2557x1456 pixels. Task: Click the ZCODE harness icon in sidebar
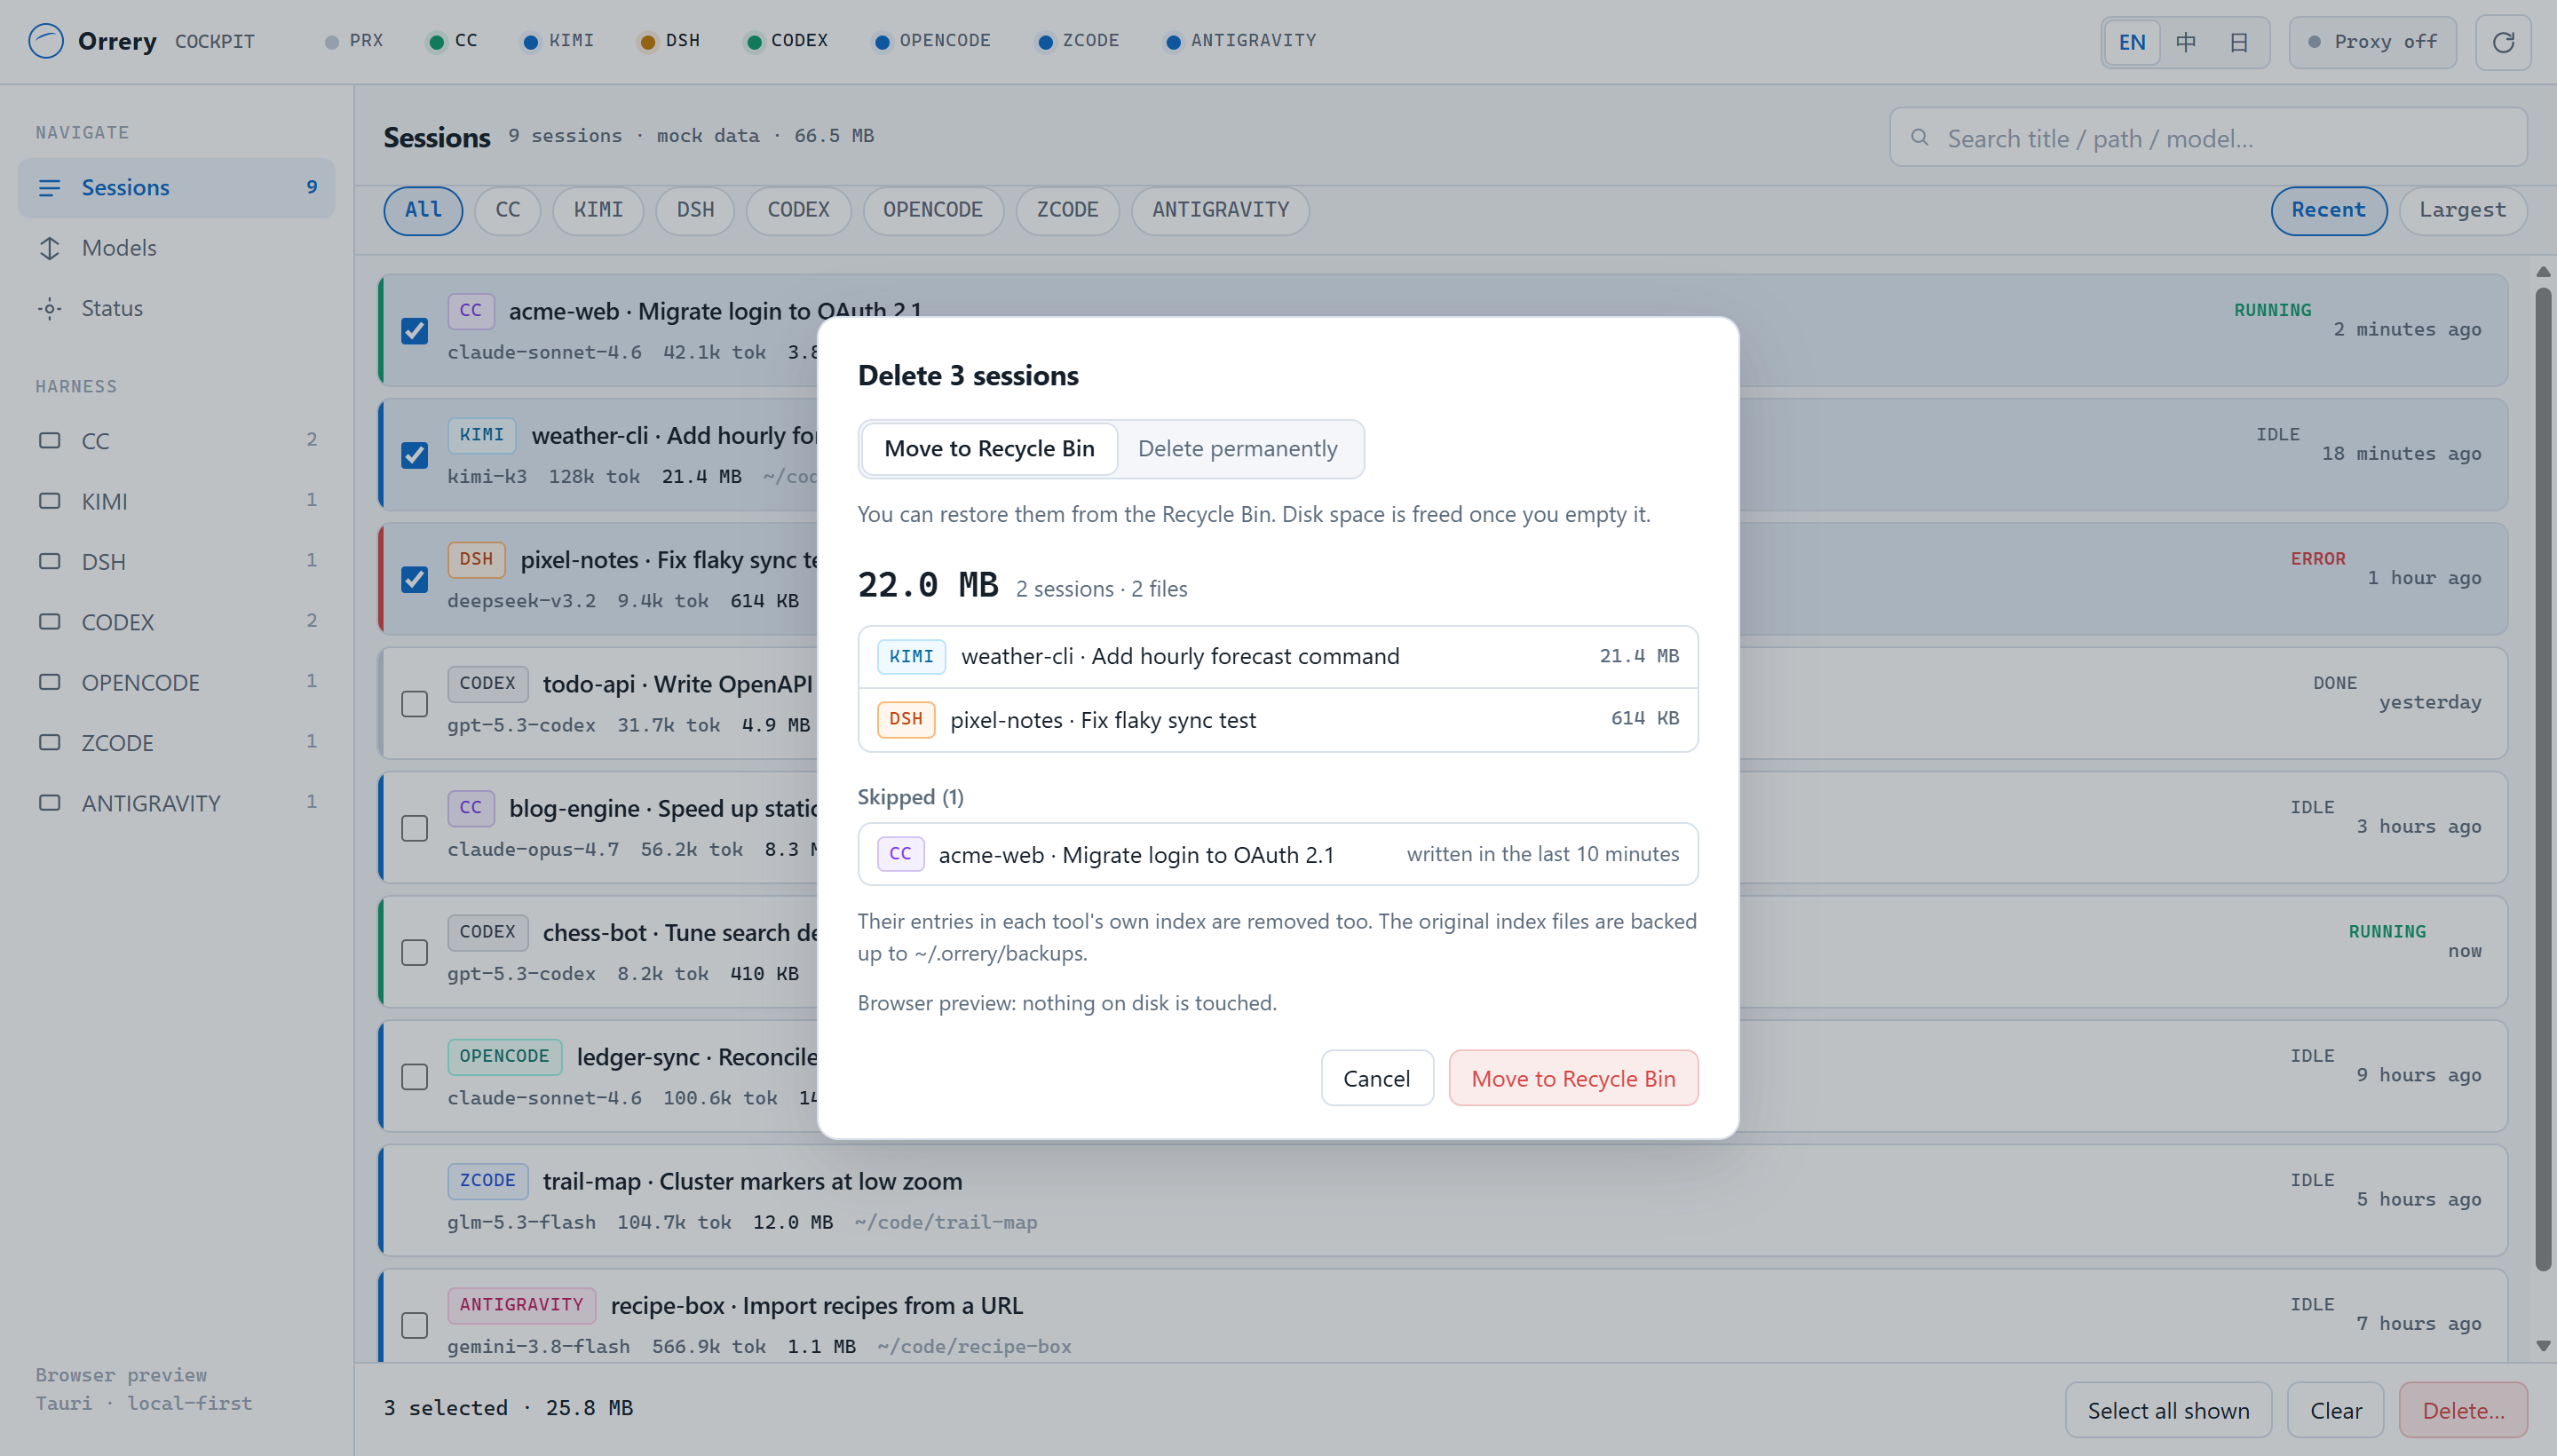pos(50,743)
